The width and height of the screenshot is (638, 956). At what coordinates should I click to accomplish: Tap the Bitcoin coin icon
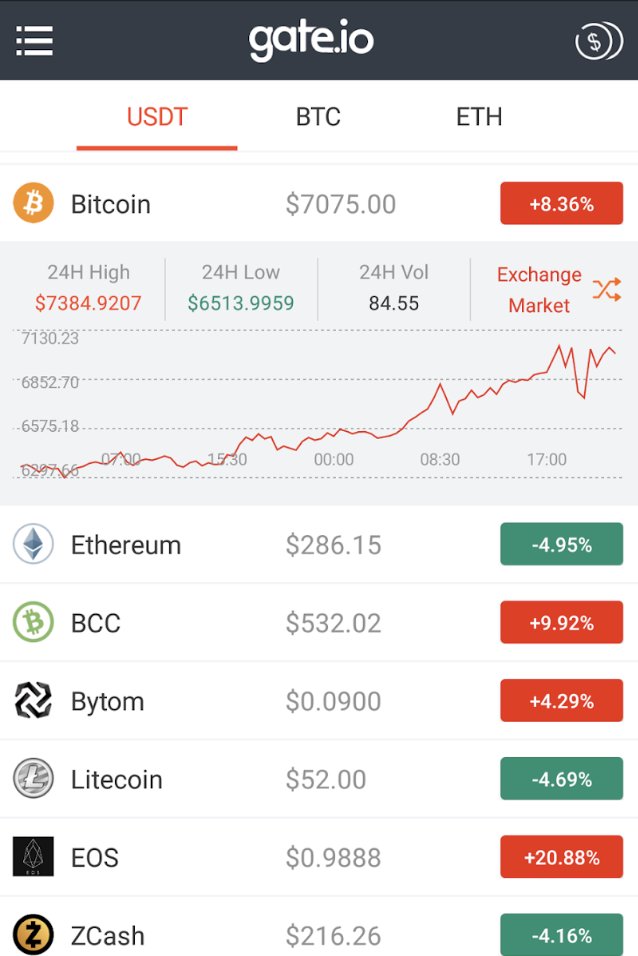coord(33,204)
